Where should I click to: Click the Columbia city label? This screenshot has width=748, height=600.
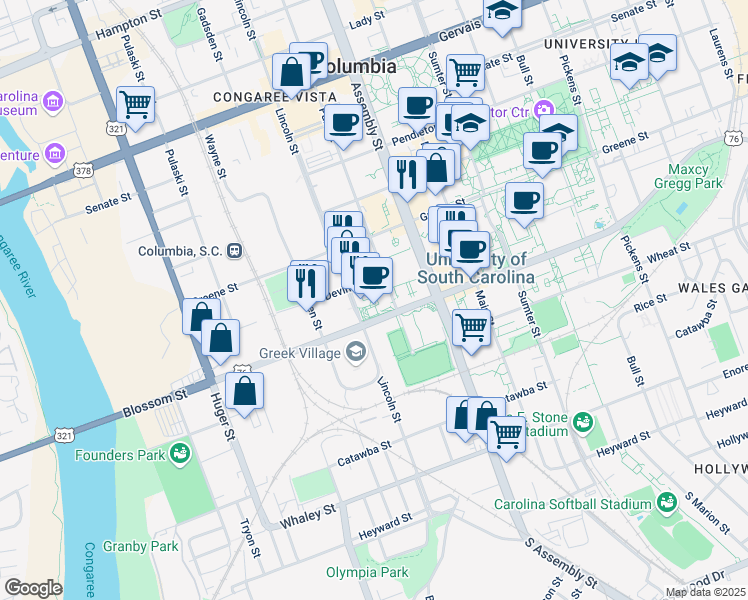[359, 66]
